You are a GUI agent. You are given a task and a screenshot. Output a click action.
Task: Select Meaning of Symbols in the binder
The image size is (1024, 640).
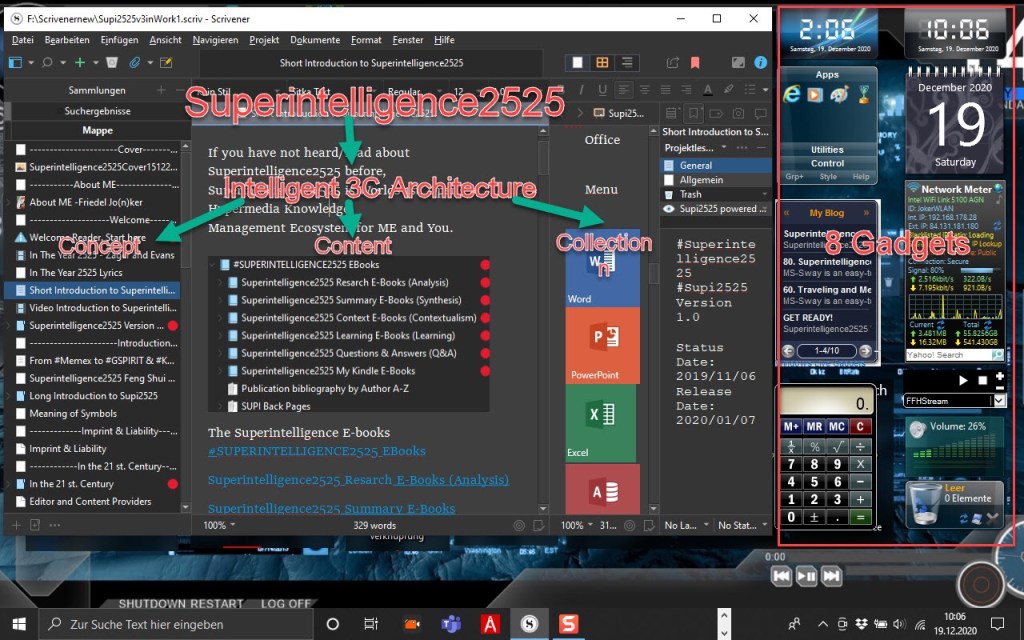72,414
